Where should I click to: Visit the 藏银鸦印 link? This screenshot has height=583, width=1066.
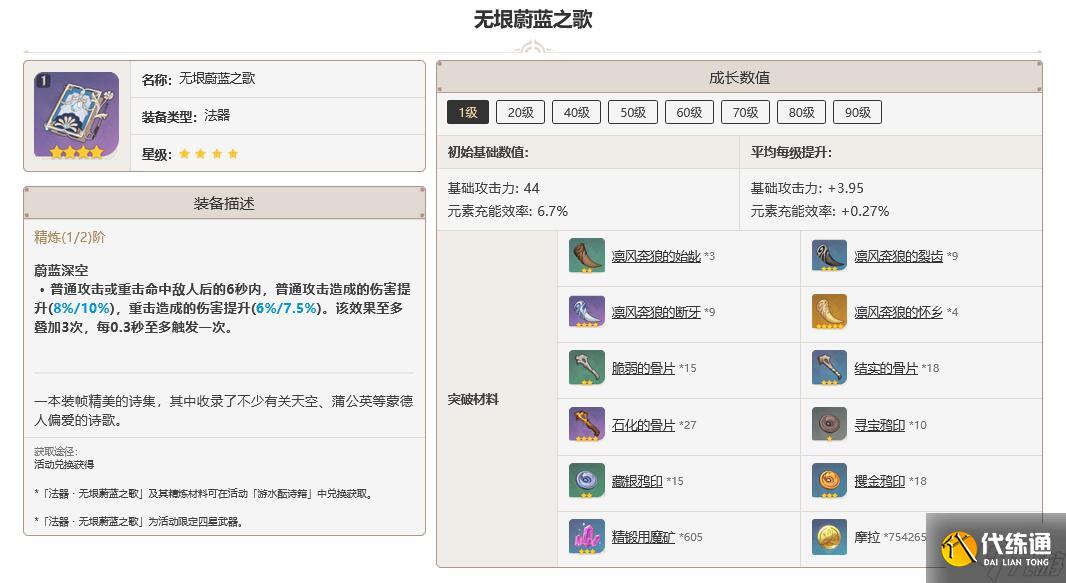(x=637, y=481)
